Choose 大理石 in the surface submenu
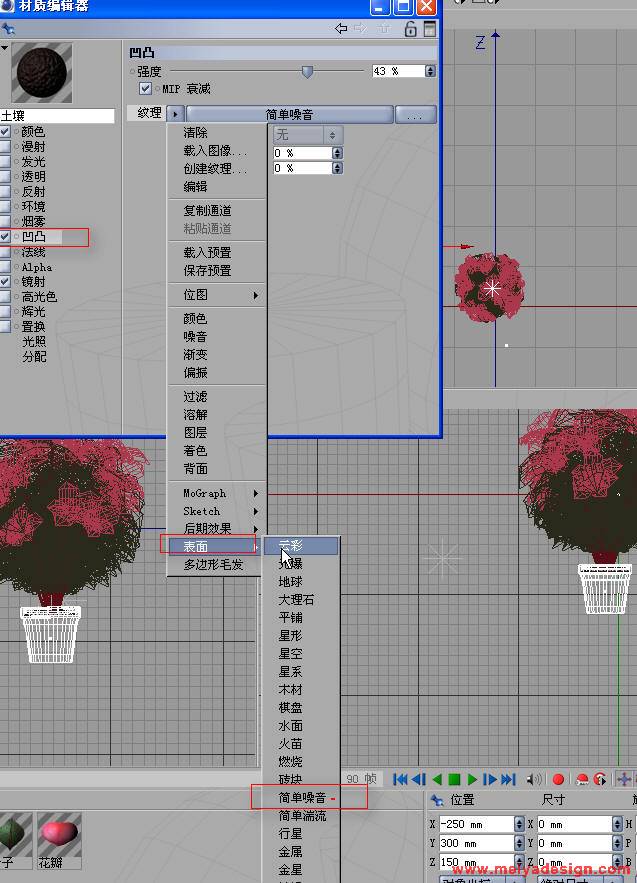Screen dimensions: 637x883 point(296,599)
